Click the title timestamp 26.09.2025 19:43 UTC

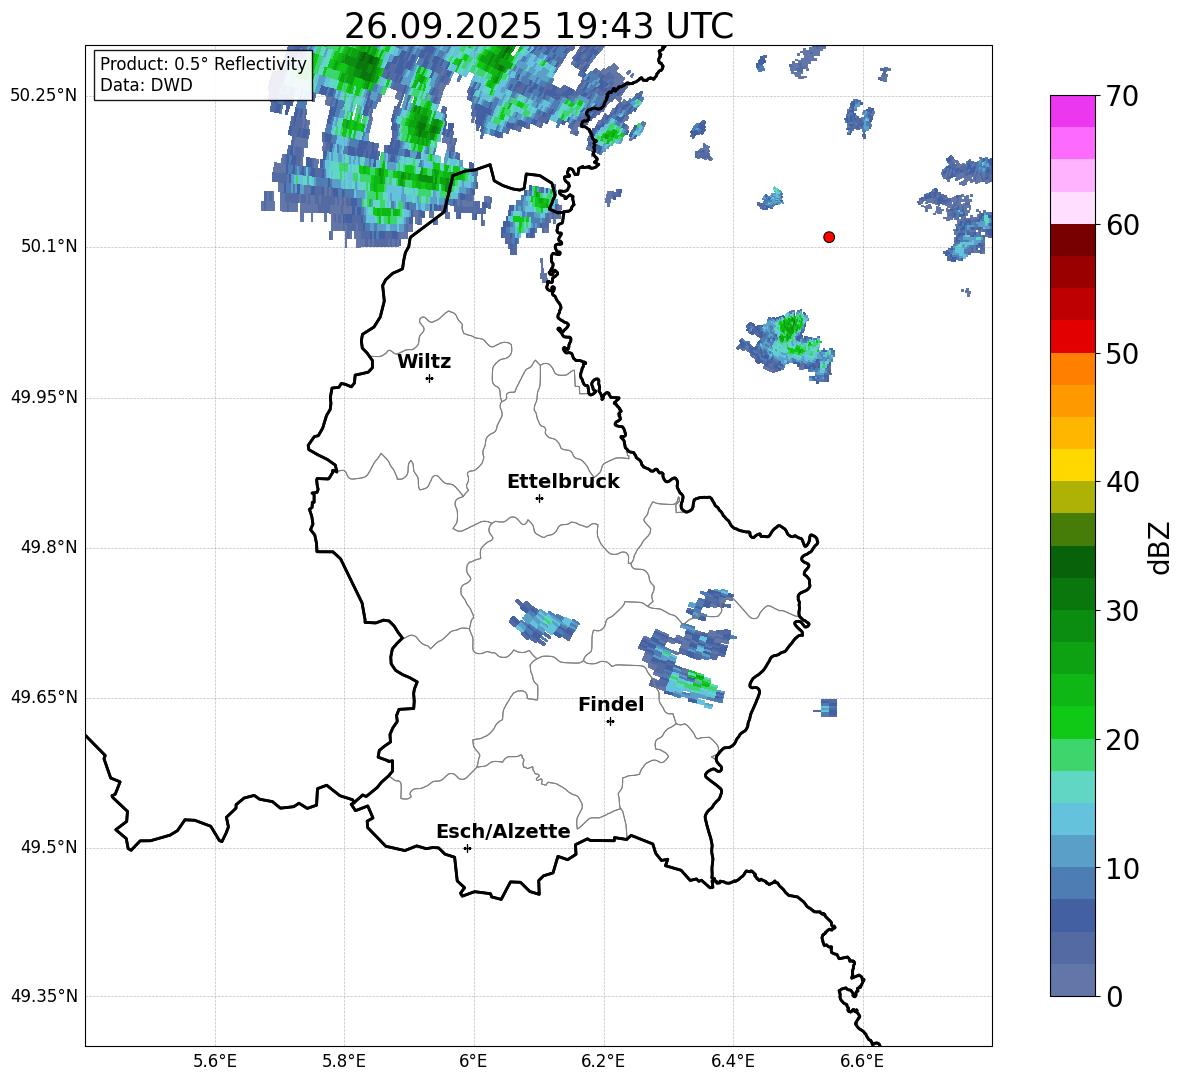pos(538,26)
